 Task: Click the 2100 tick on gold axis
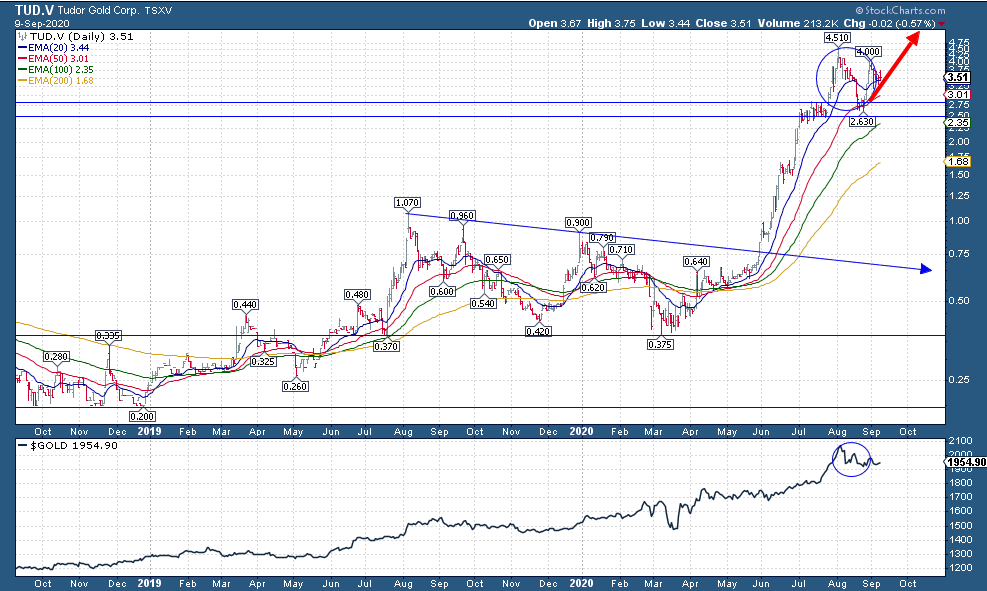coord(959,440)
